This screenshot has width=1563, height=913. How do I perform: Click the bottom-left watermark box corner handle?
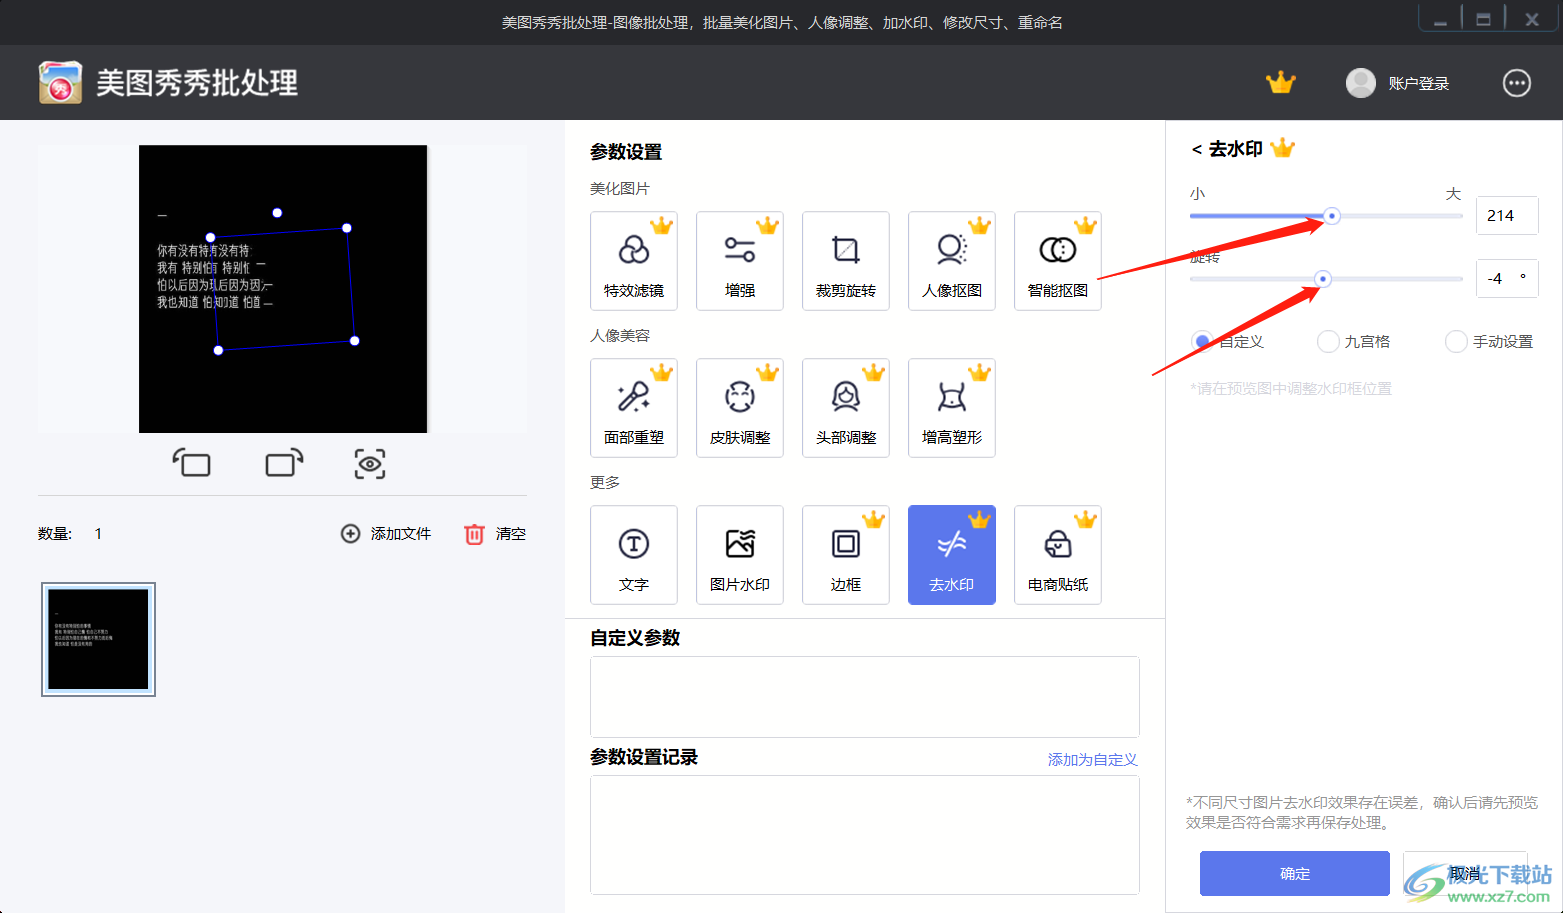click(218, 350)
